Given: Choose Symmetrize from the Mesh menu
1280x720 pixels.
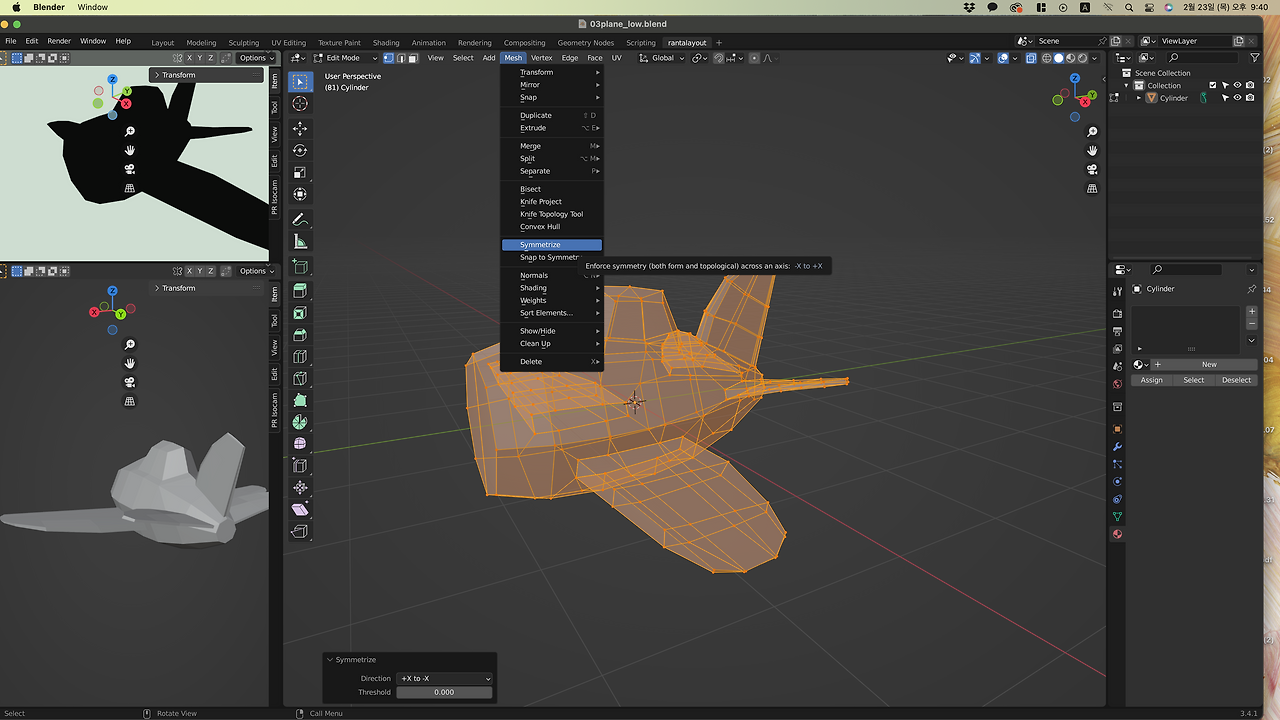Looking at the screenshot, I should point(540,245).
